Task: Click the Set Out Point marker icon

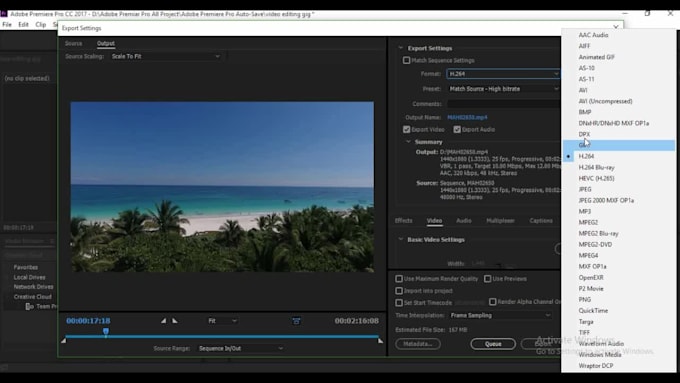Action: (x=175, y=321)
